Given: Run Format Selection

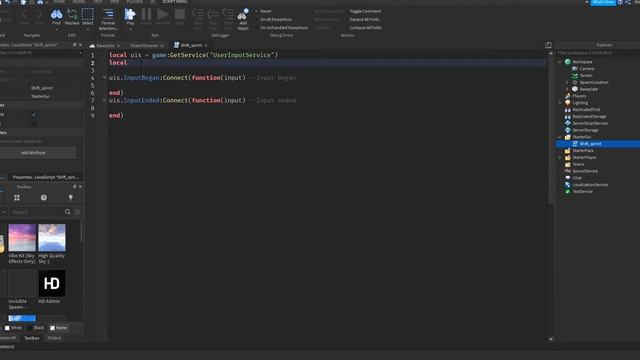Looking at the screenshot, I should (x=108, y=19).
